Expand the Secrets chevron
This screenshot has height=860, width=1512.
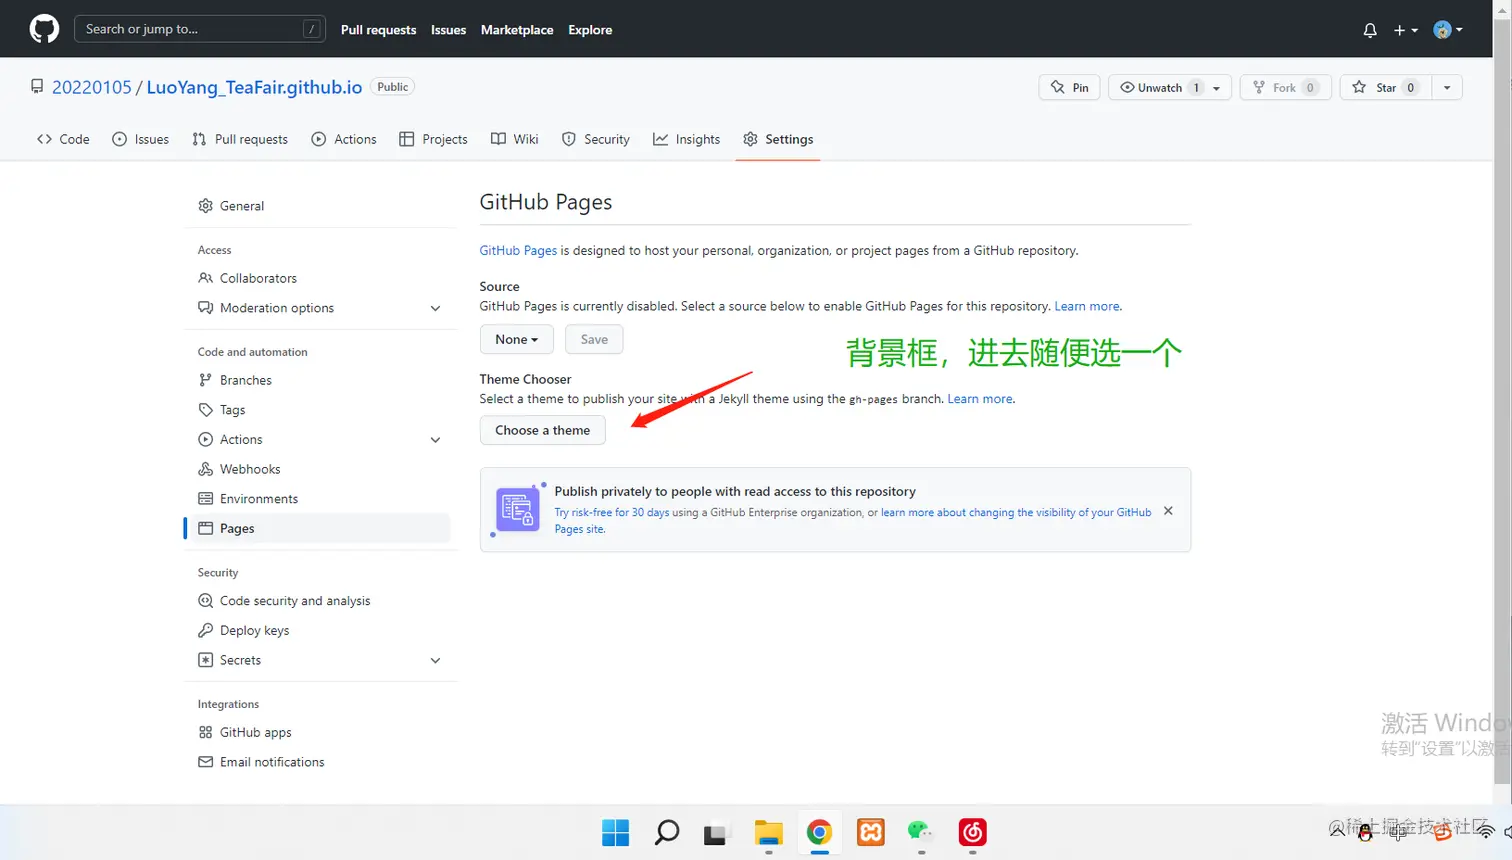[x=435, y=660]
